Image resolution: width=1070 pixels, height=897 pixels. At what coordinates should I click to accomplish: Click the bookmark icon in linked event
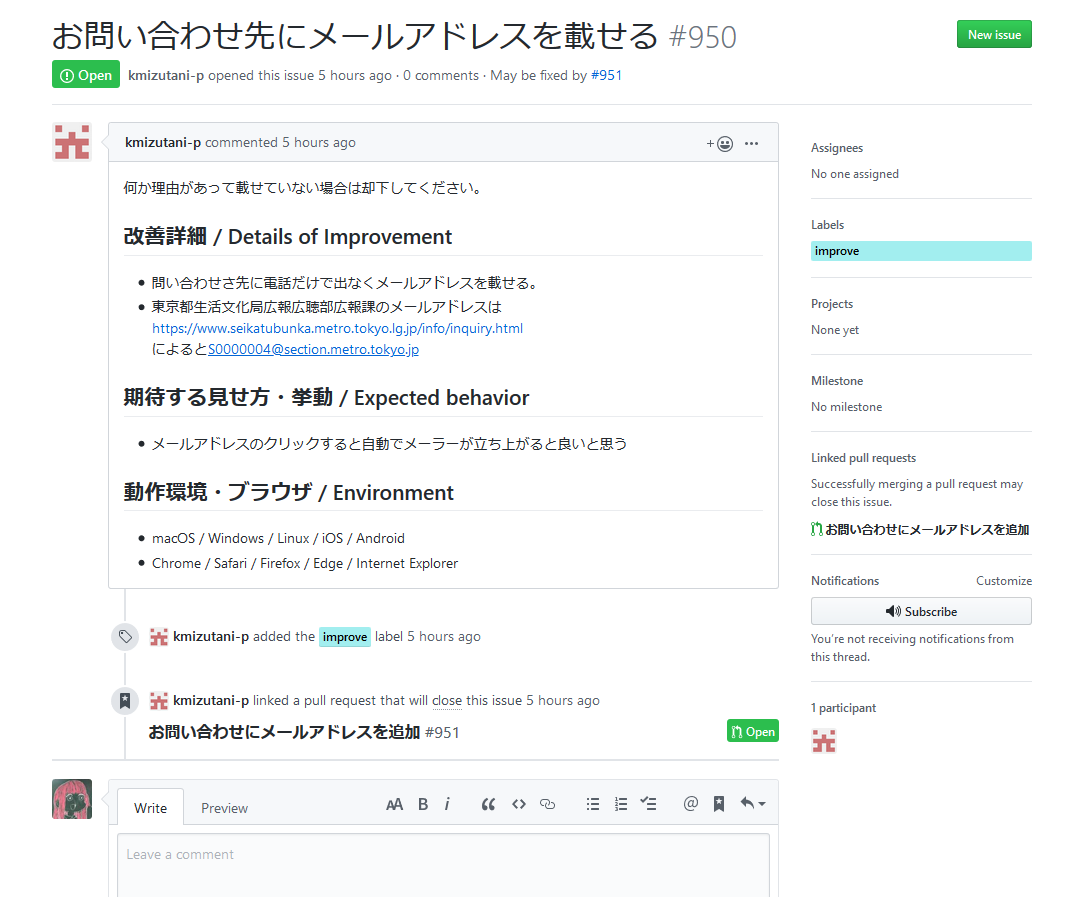click(125, 701)
